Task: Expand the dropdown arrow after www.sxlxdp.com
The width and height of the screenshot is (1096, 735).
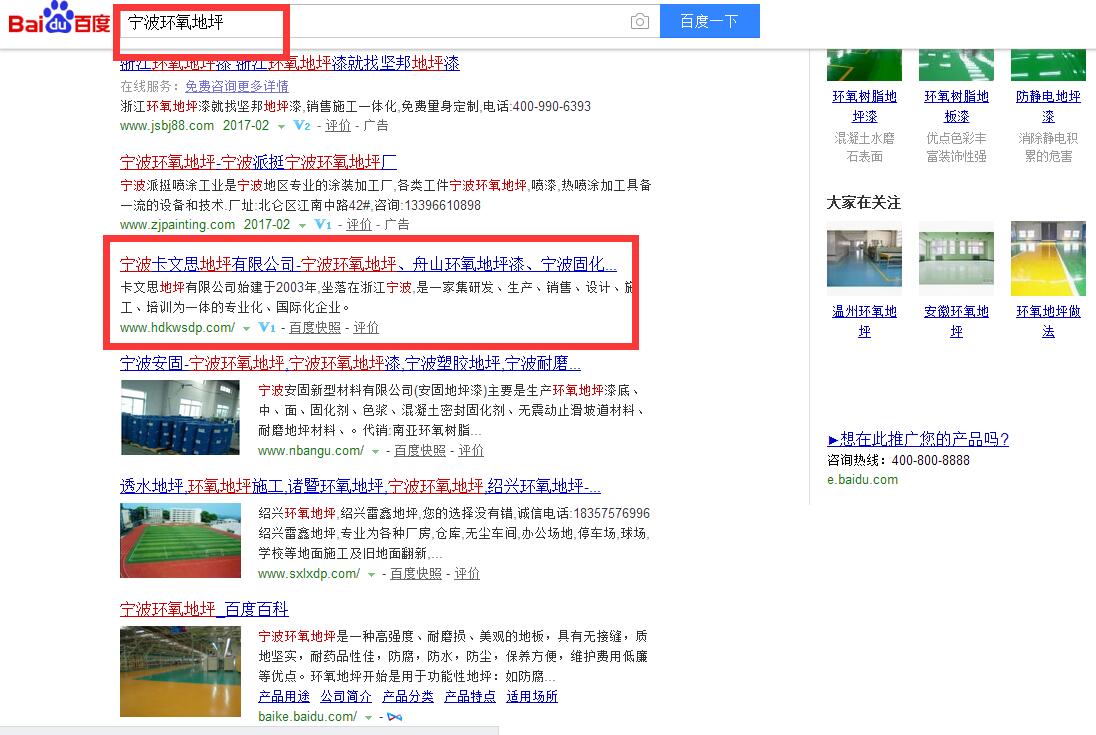Action: 371,575
